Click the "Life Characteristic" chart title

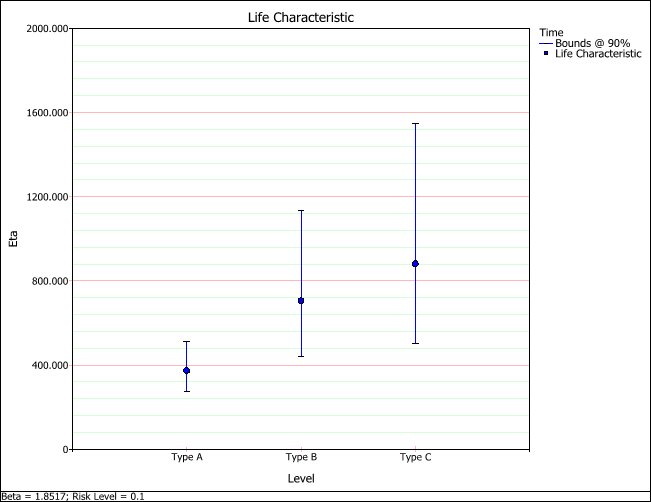click(300, 18)
